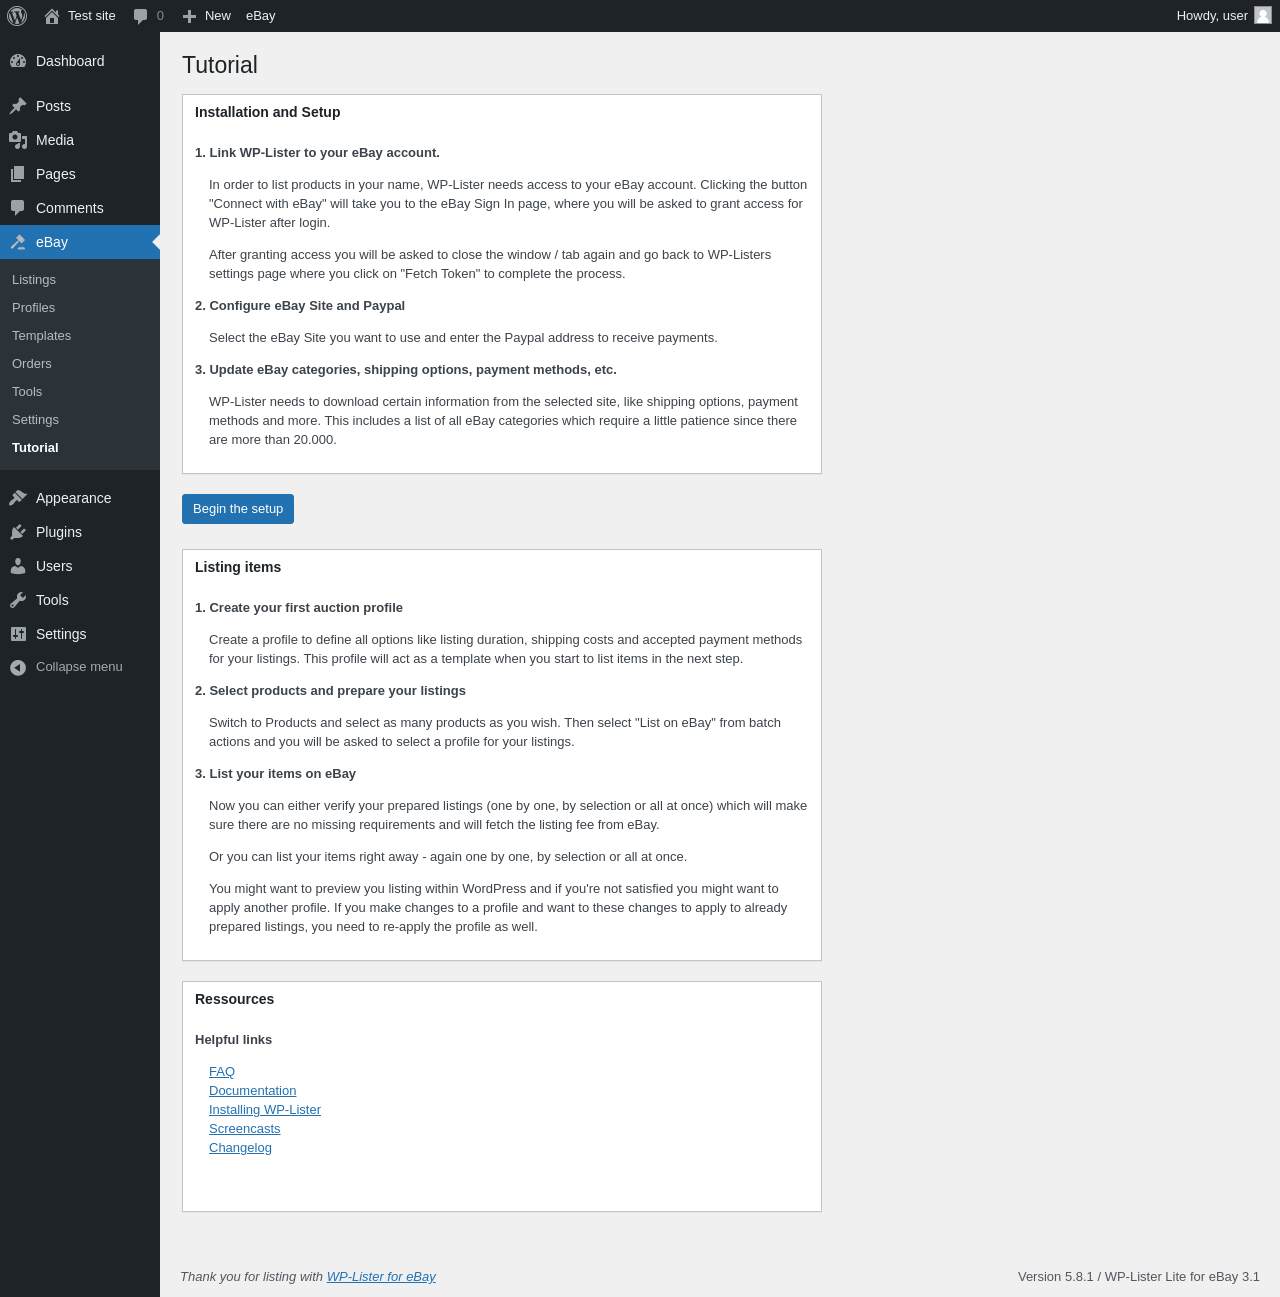Click the Users person icon
Viewport: 1280px width, 1297px height.
pyautogui.click(x=18, y=566)
